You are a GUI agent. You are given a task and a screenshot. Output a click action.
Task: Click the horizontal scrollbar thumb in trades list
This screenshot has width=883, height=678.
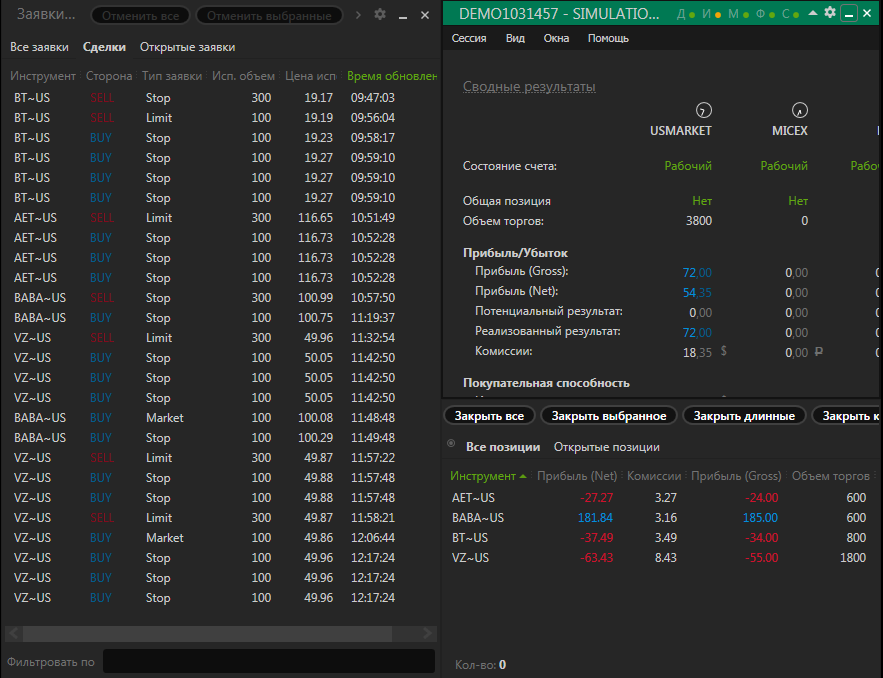point(207,634)
